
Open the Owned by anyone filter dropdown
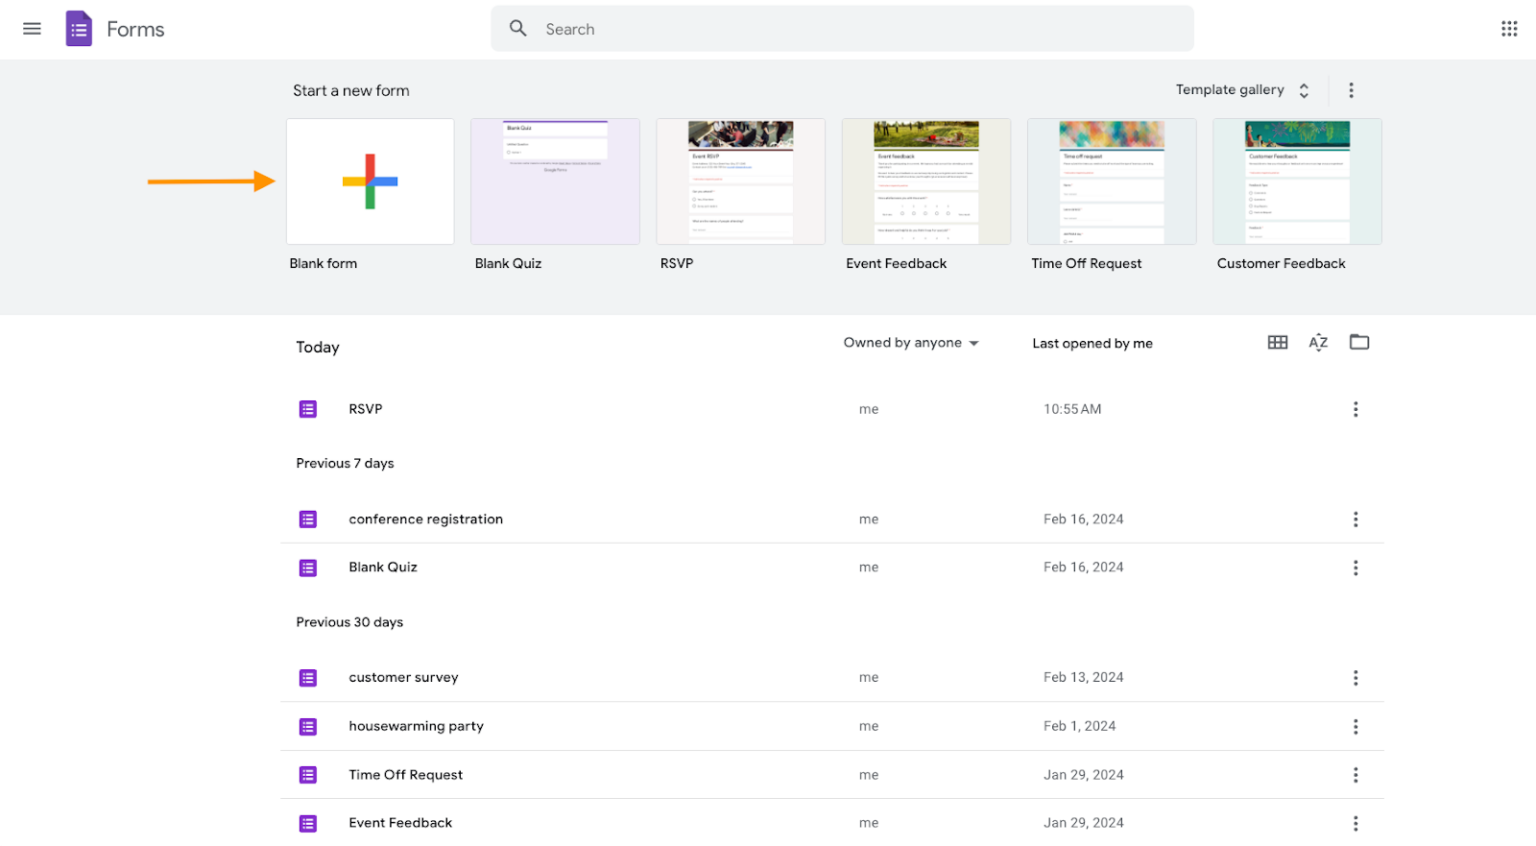click(x=909, y=342)
